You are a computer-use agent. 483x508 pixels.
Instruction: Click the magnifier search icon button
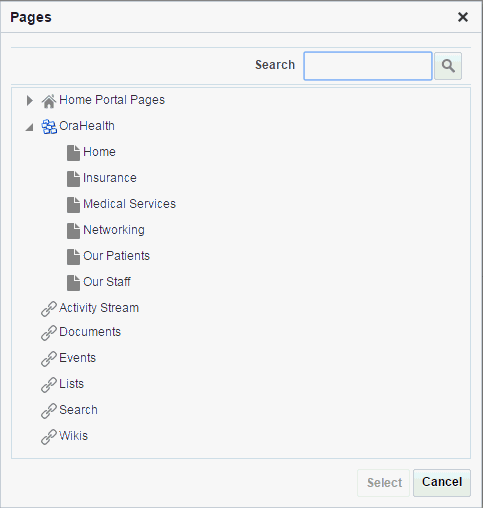pyautogui.click(x=448, y=66)
